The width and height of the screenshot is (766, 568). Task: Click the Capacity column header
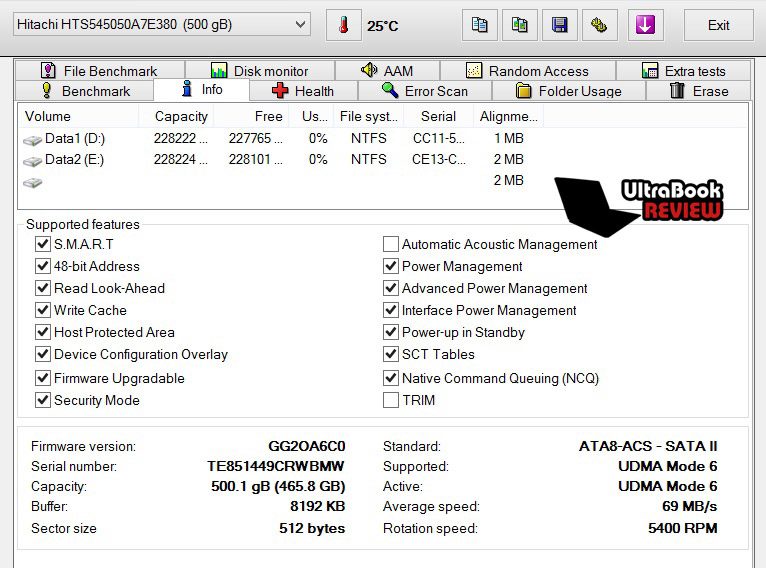[176, 116]
